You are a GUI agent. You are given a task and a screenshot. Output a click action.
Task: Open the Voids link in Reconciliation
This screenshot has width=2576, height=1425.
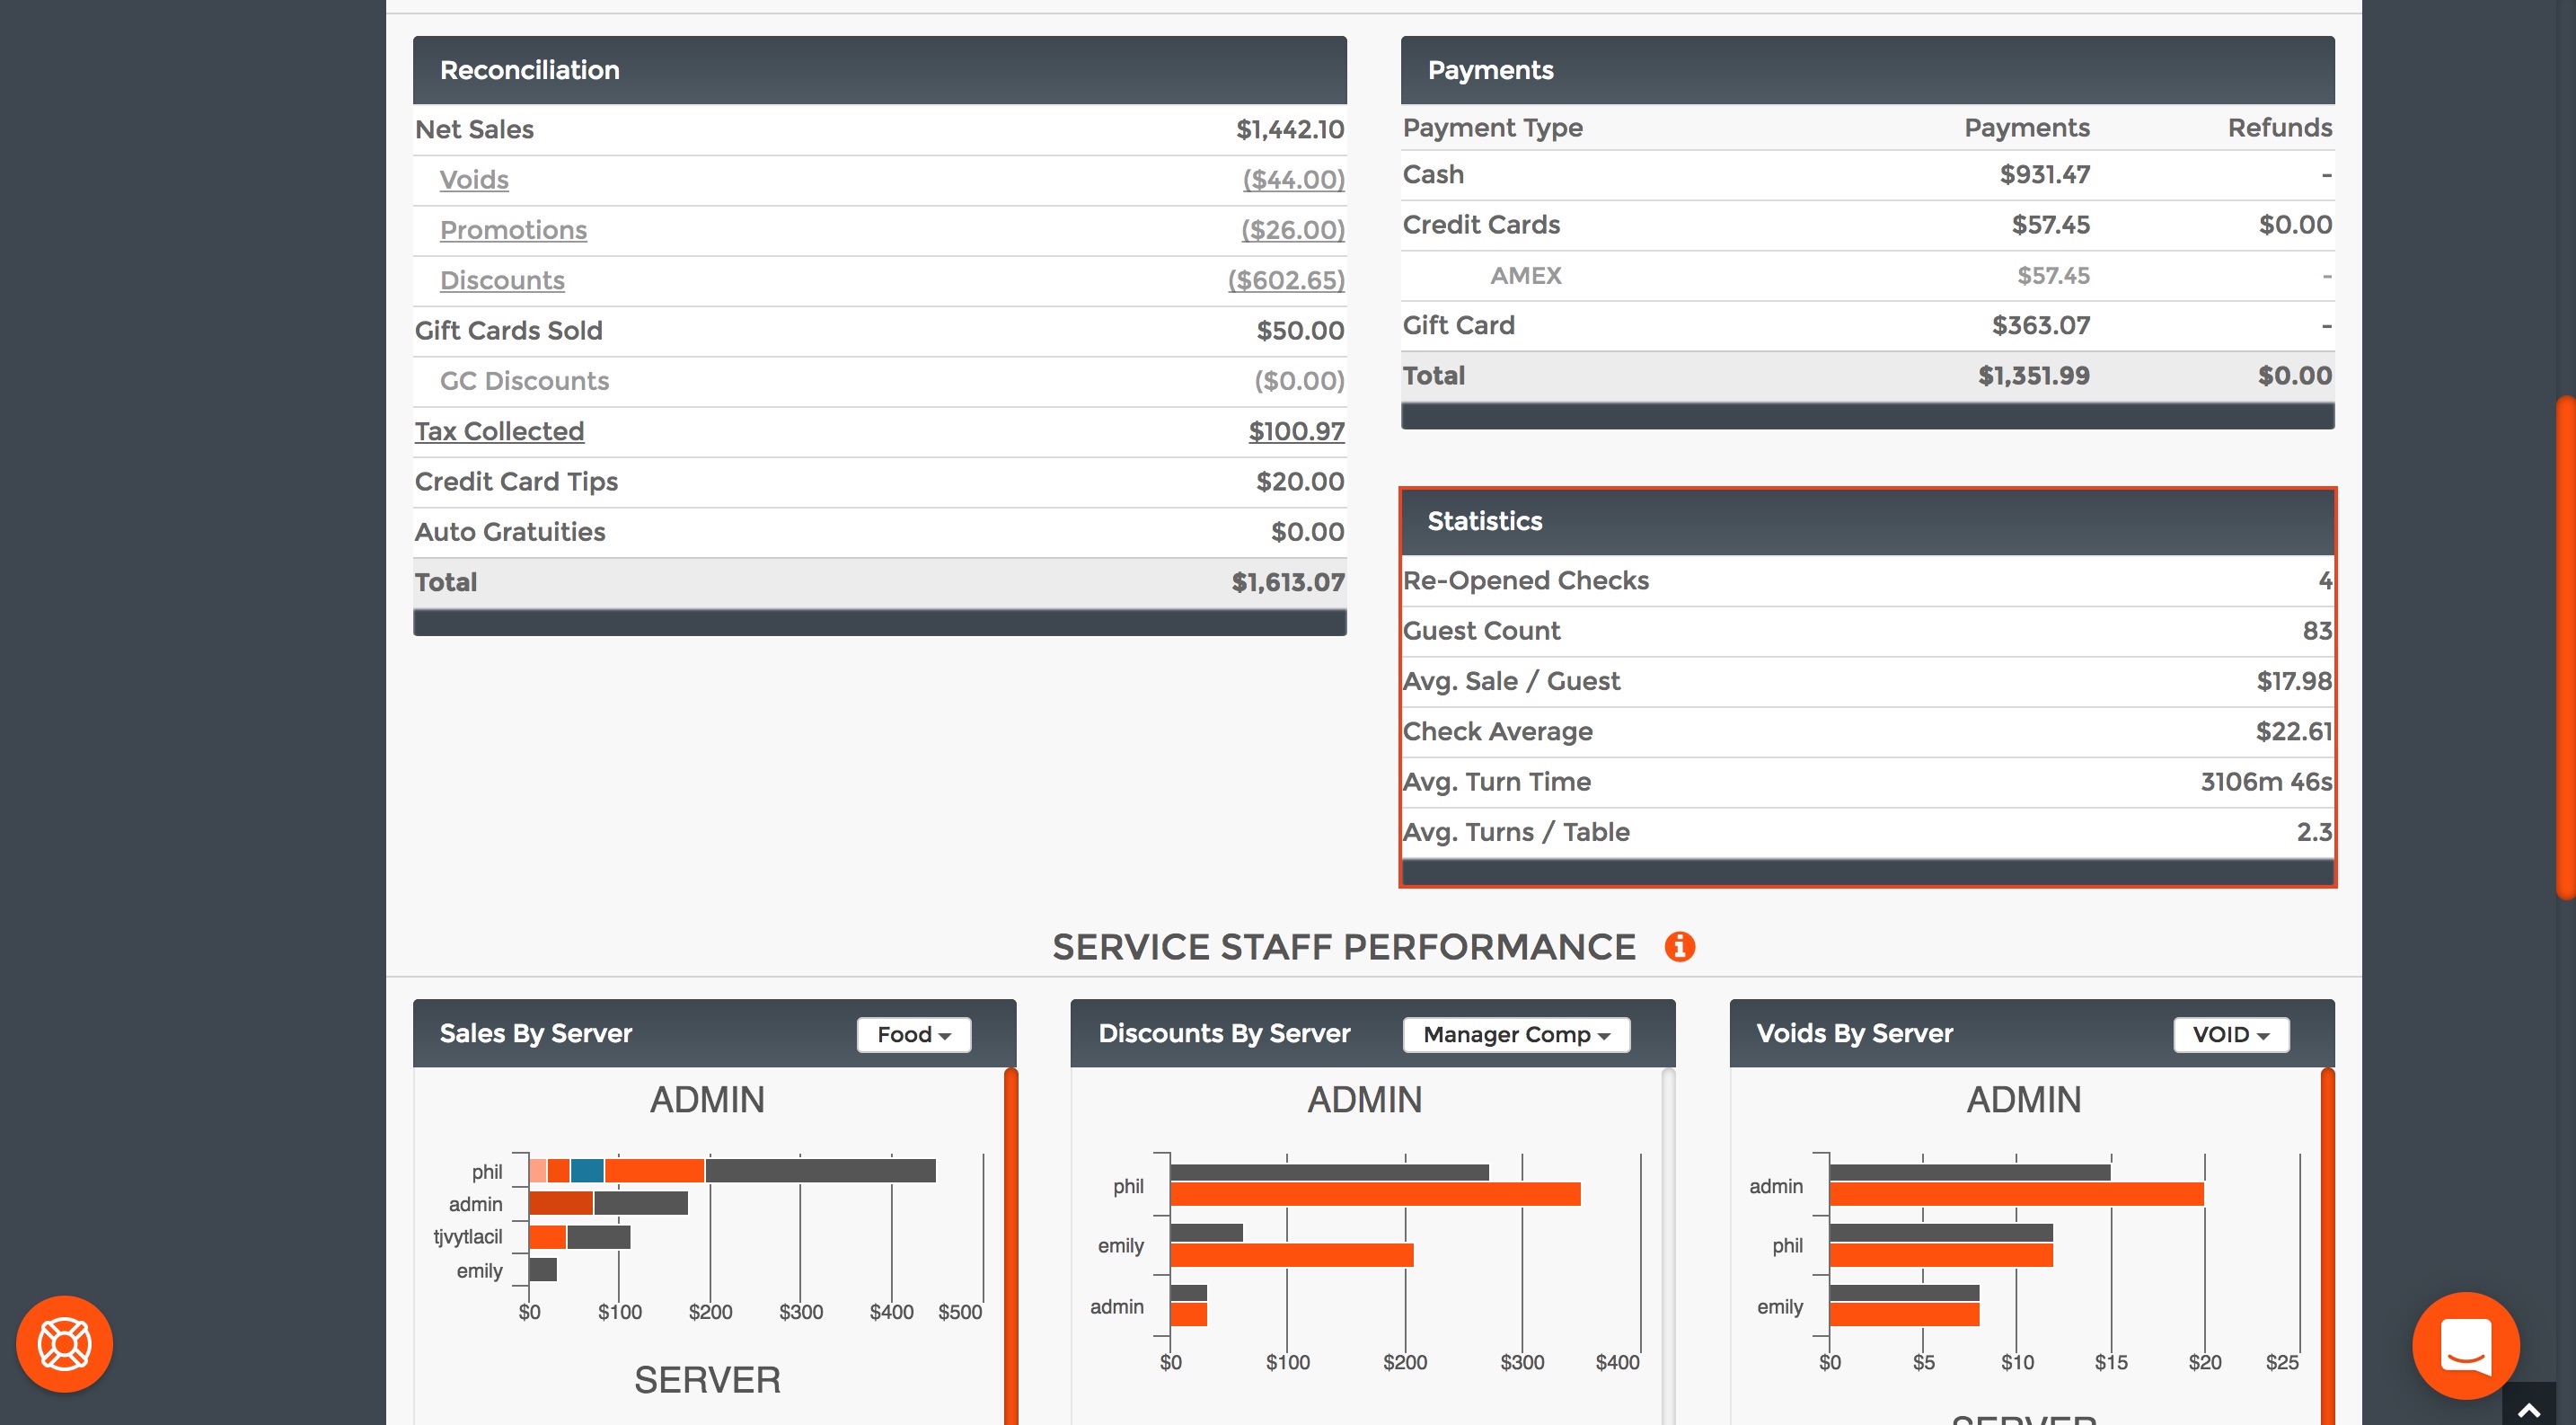pos(474,180)
